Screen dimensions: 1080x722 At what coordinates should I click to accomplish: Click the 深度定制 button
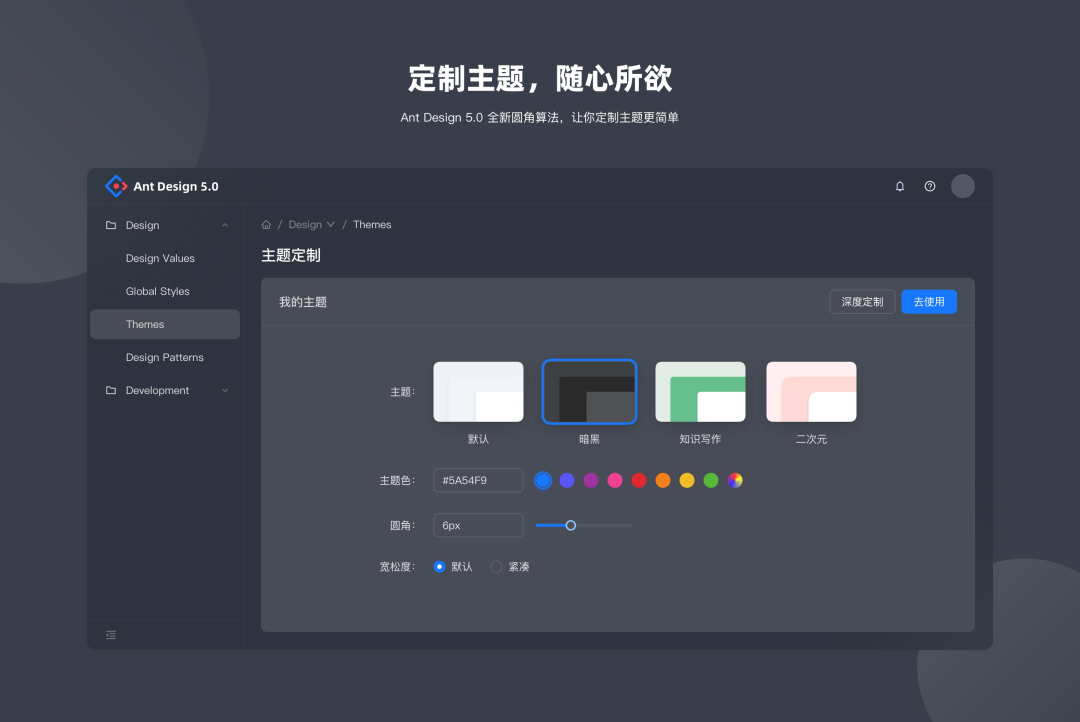pyautogui.click(x=862, y=302)
